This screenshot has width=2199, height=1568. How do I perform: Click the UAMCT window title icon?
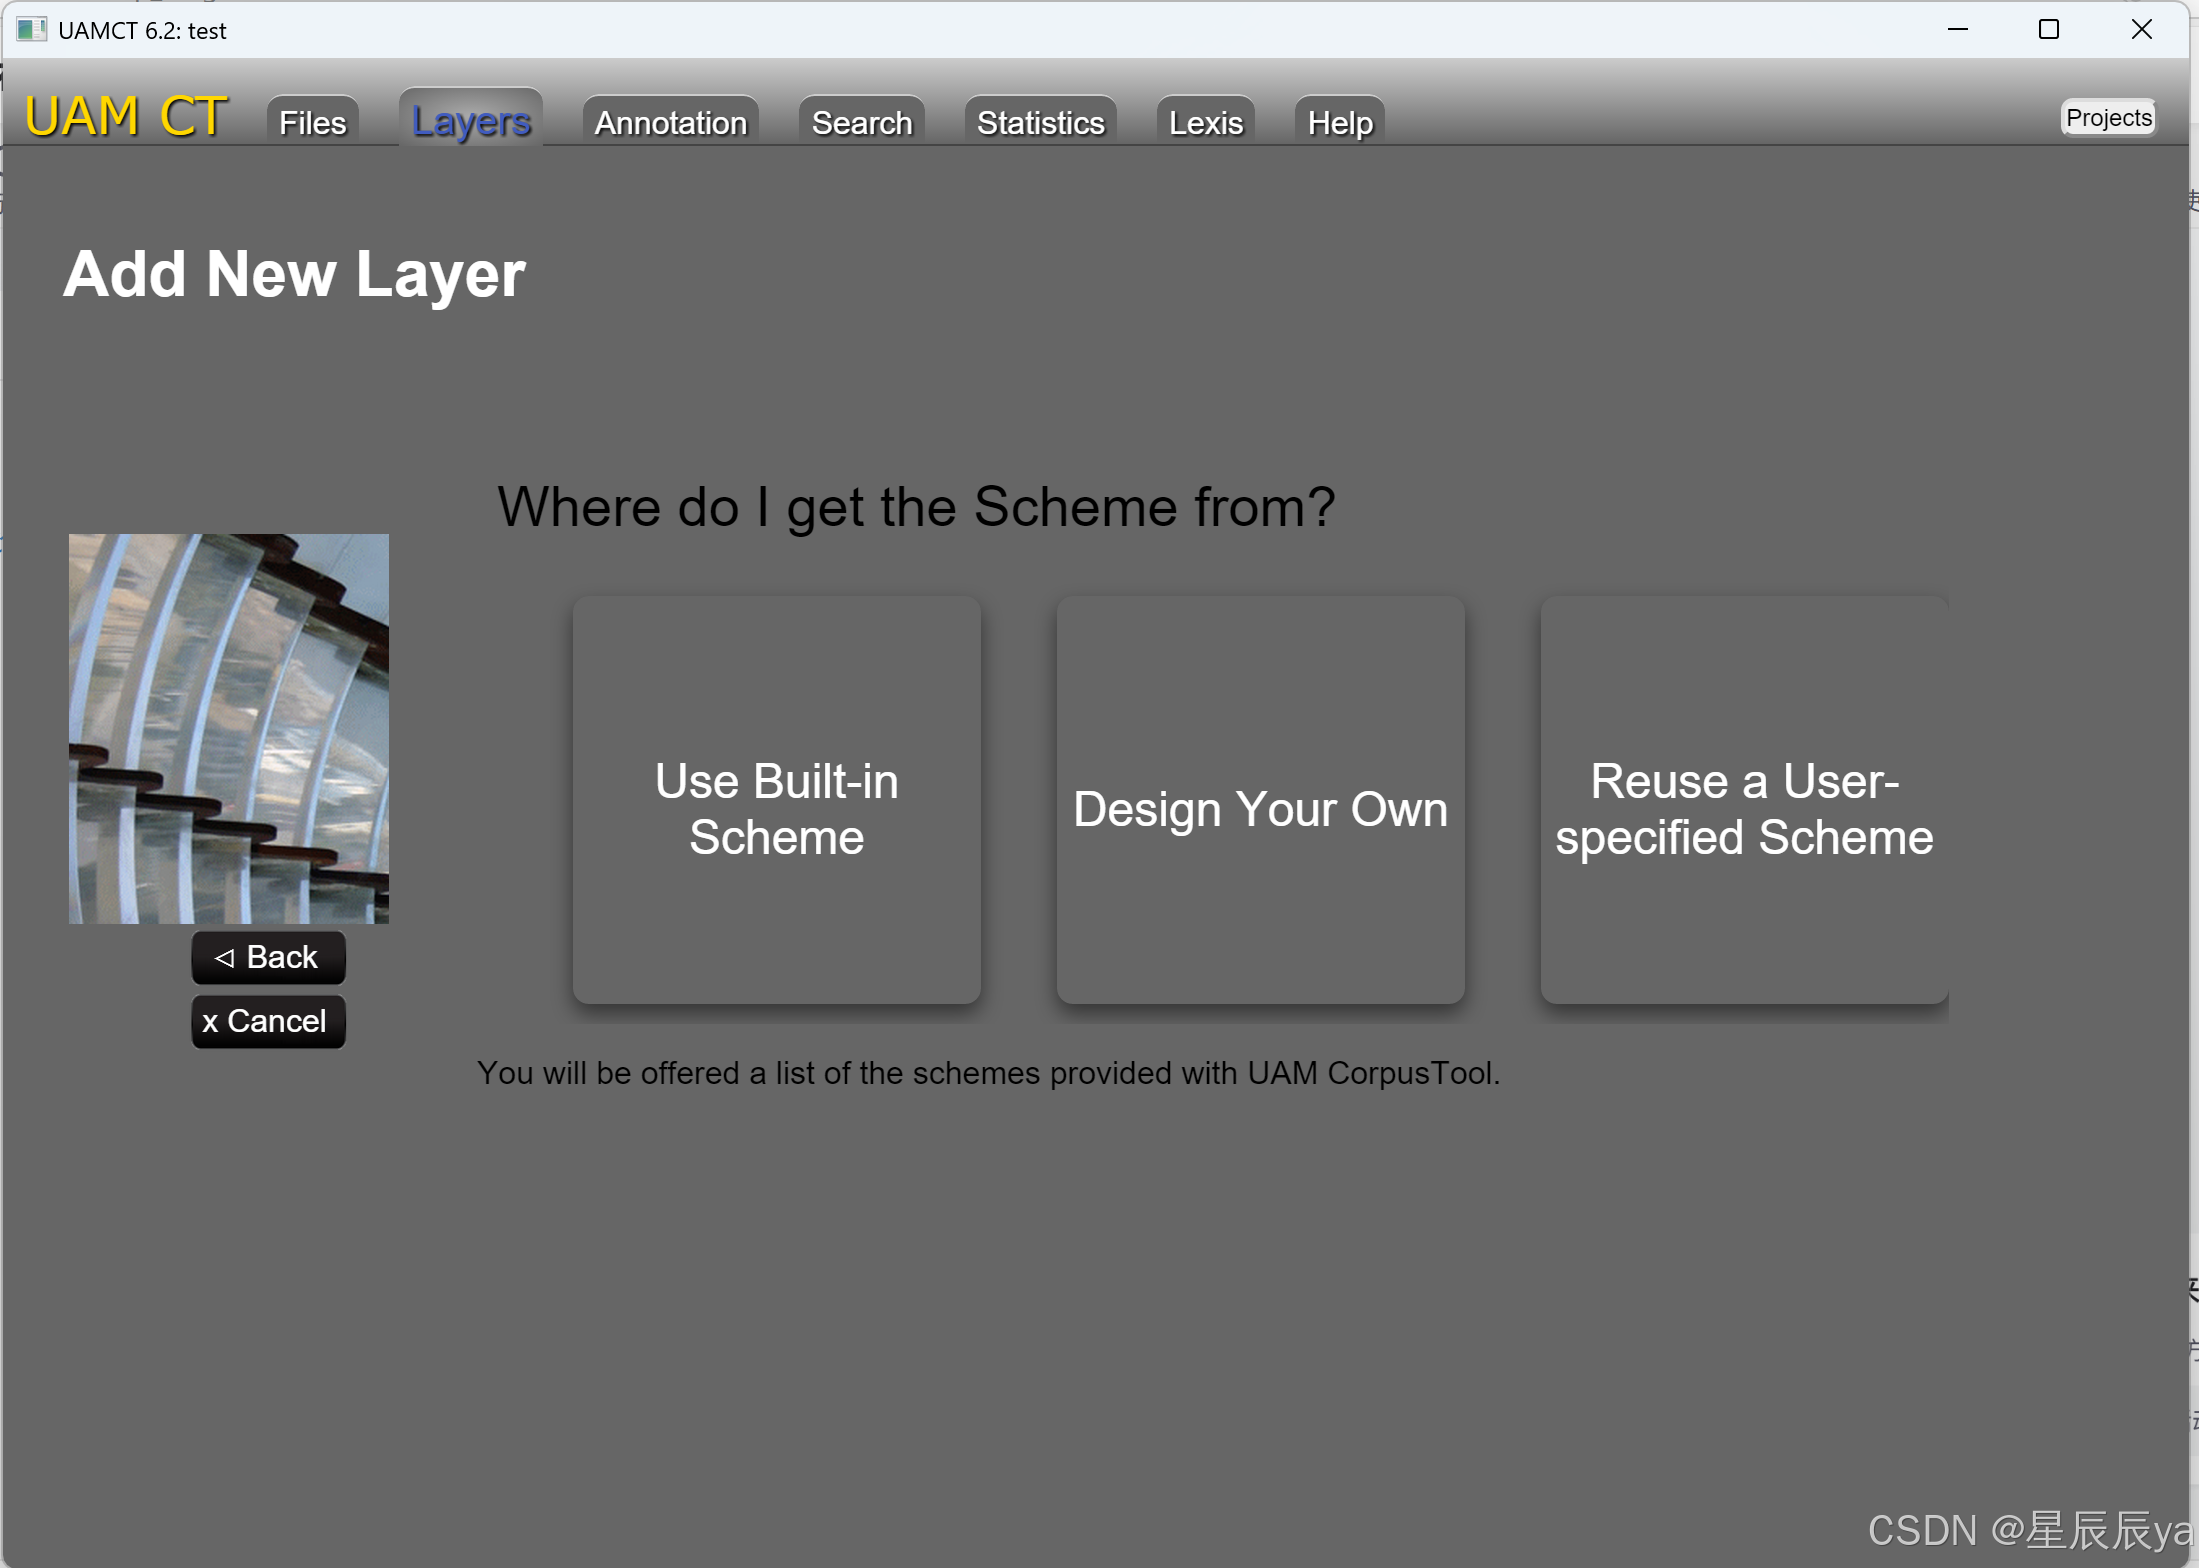(x=31, y=29)
